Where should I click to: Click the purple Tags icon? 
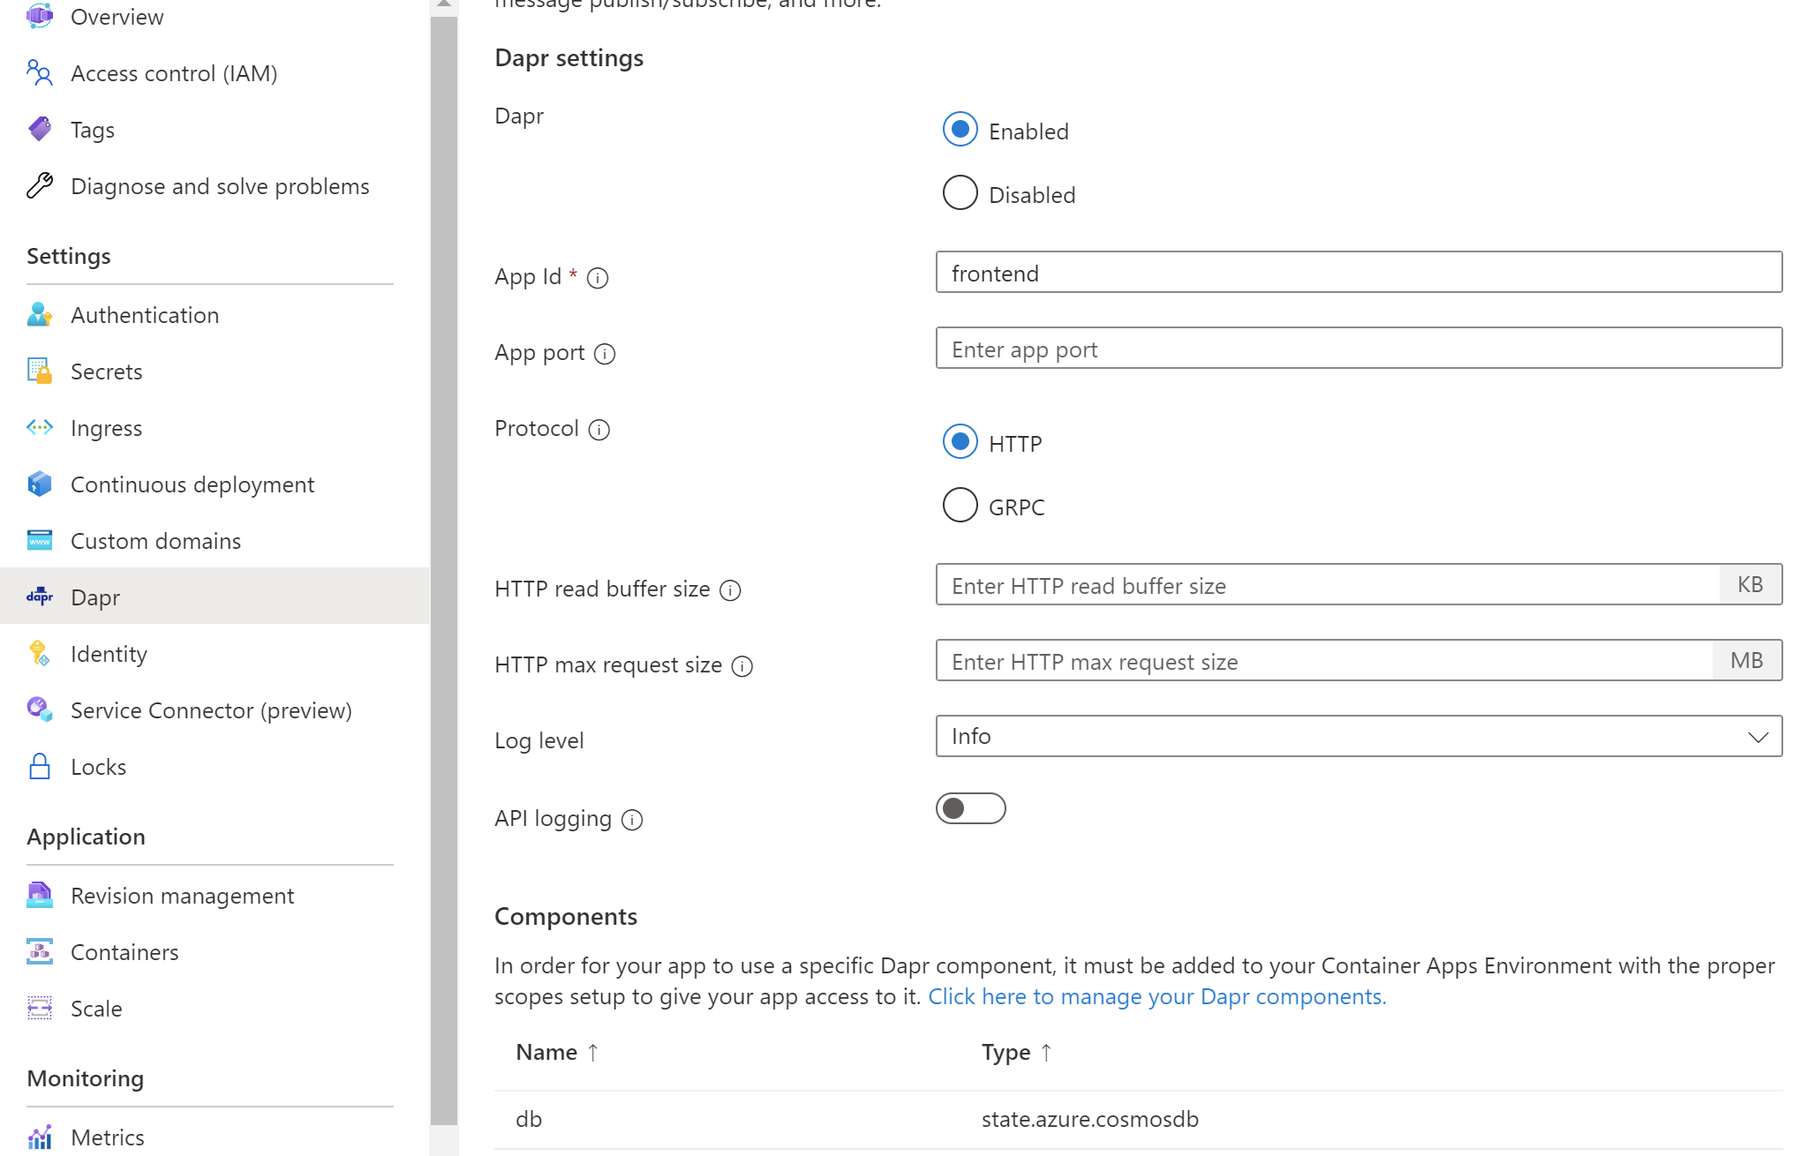40,129
